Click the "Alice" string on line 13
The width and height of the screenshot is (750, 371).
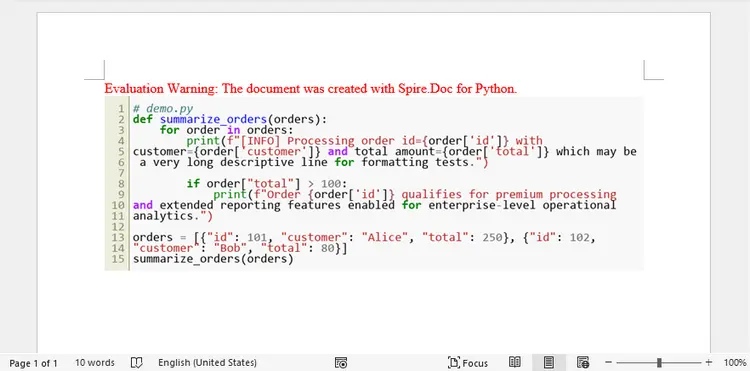pyautogui.click(x=385, y=237)
